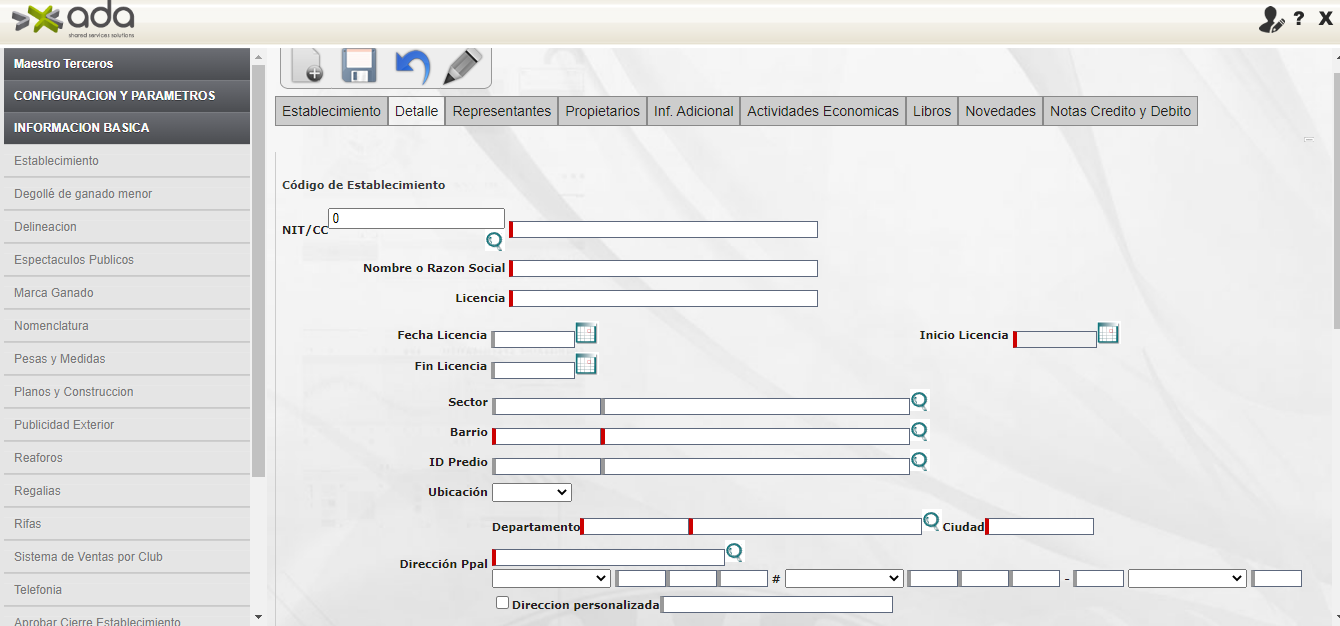
Task: Open the dropdown after the # symbol
Action: (844, 579)
